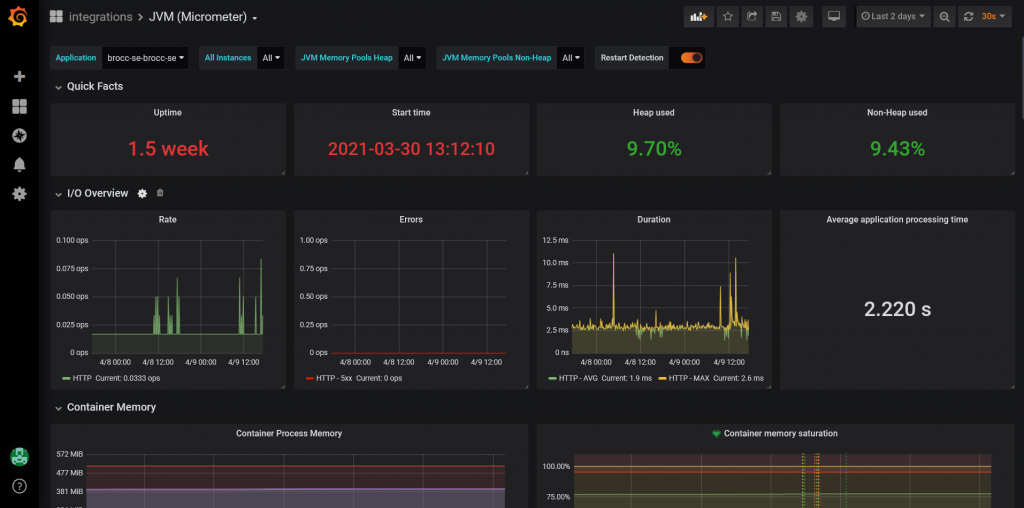Viewport: 1024px width, 508px height.
Task: Open the Create plus menu in sidebar
Action: 19,76
